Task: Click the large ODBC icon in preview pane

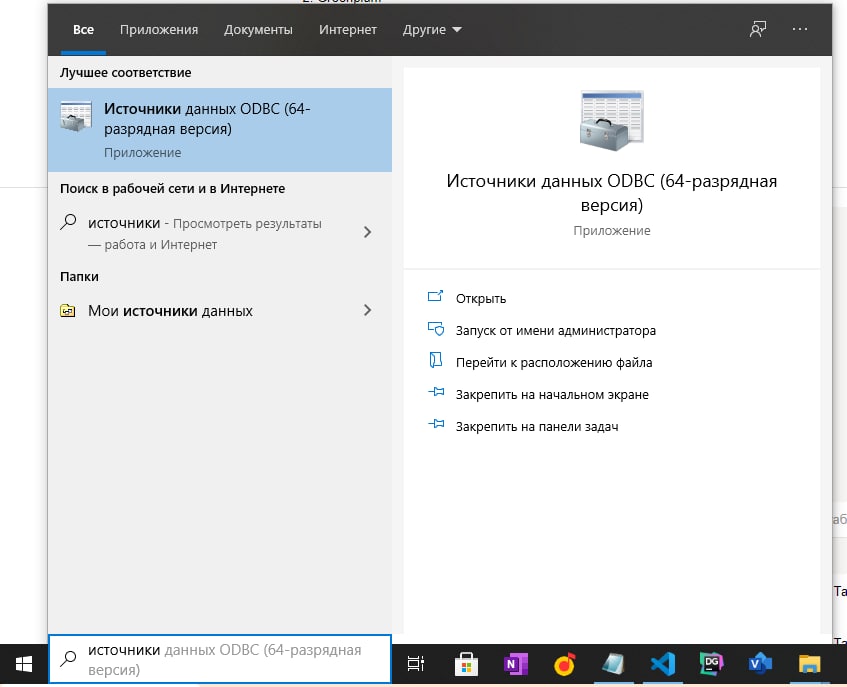Action: pos(611,121)
